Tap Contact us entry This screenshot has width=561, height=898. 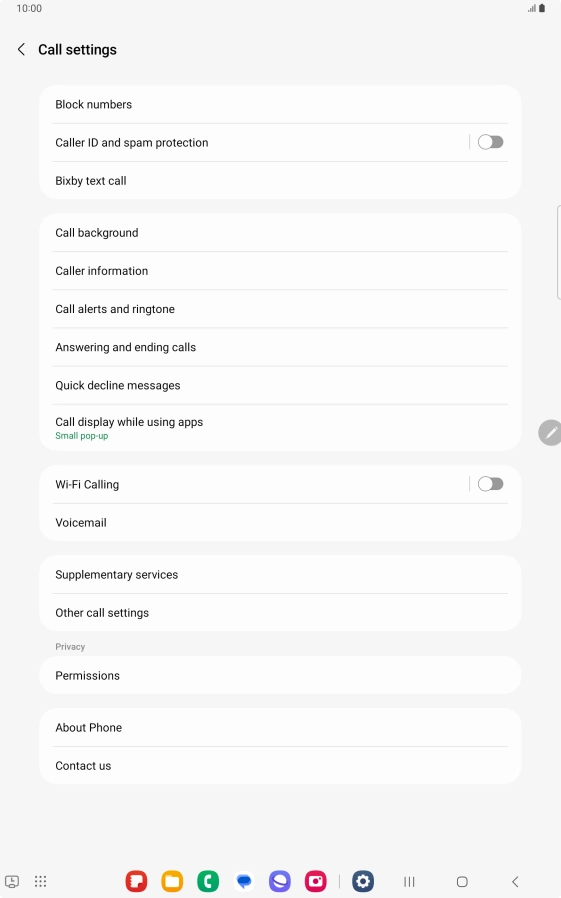point(280,766)
